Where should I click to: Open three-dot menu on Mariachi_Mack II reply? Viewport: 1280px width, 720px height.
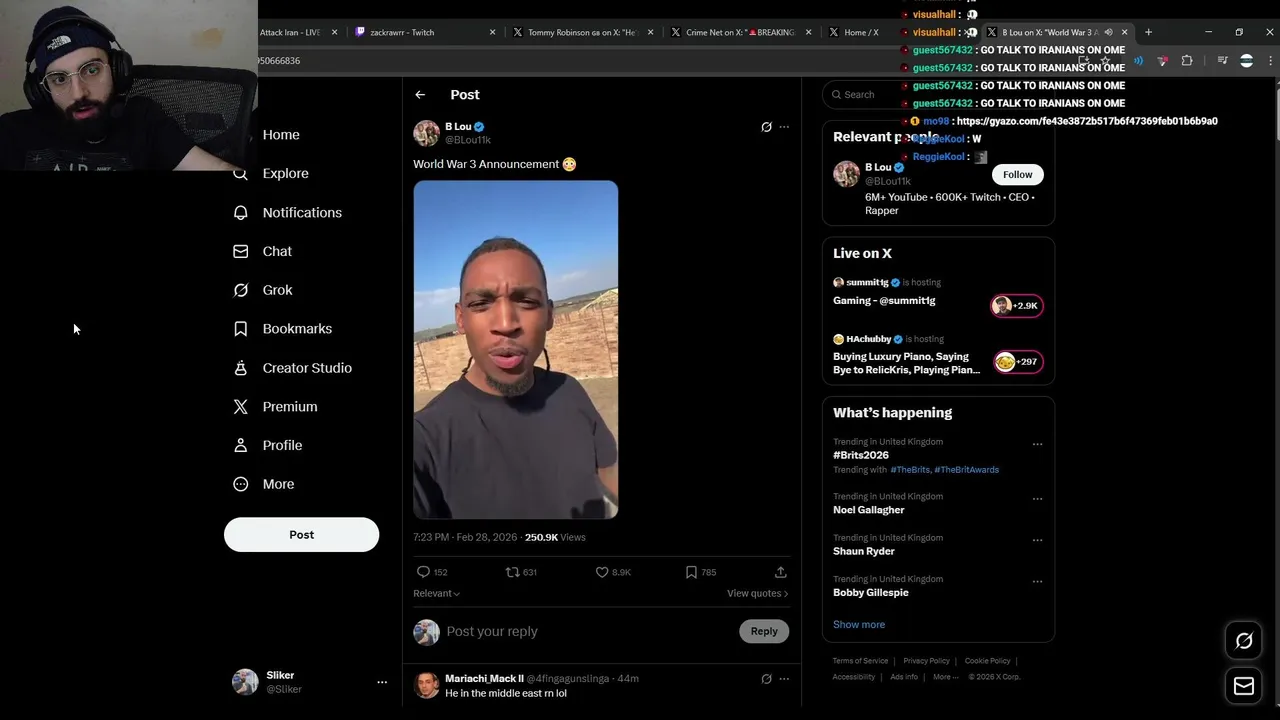pos(784,679)
